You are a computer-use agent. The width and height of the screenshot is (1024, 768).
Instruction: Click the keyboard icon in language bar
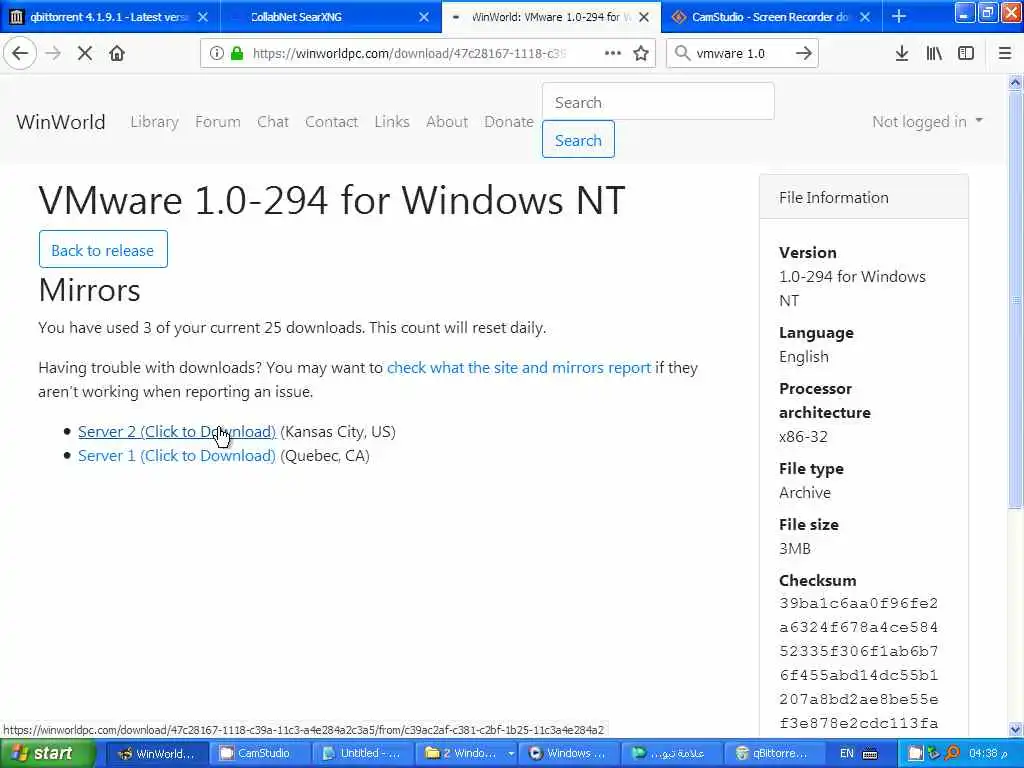tap(869, 754)
